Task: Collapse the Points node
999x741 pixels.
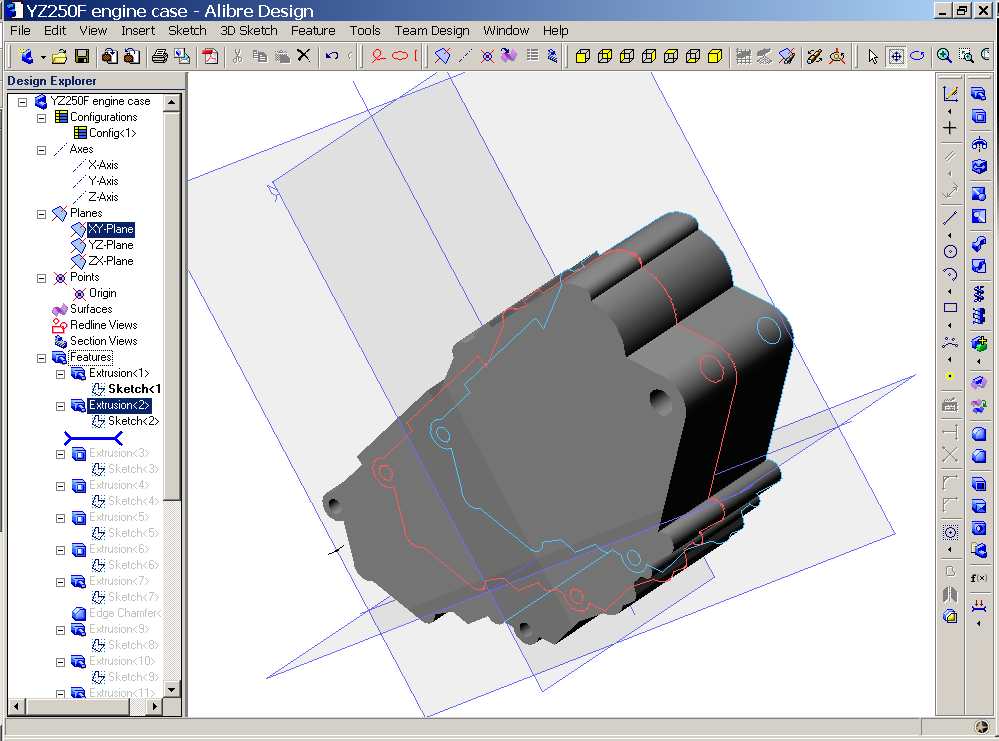Action: (x=42, y=278)
